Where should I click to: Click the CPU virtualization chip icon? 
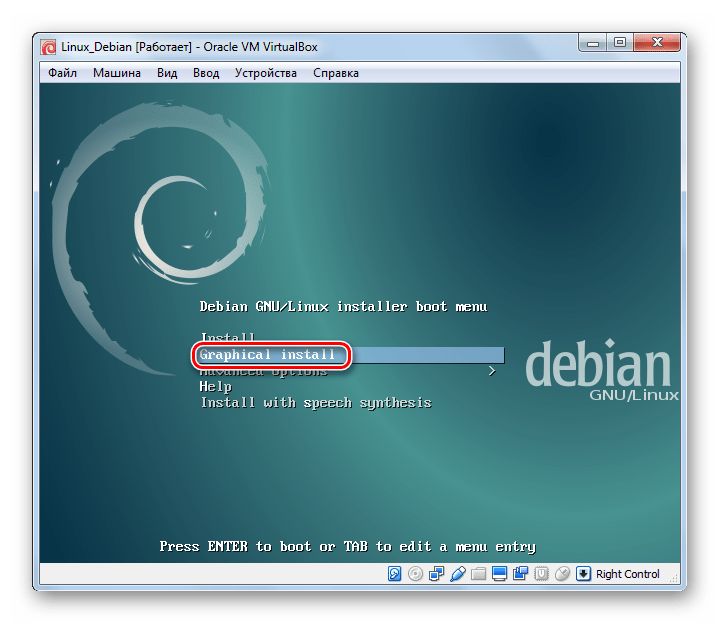(x=541, y=574)
